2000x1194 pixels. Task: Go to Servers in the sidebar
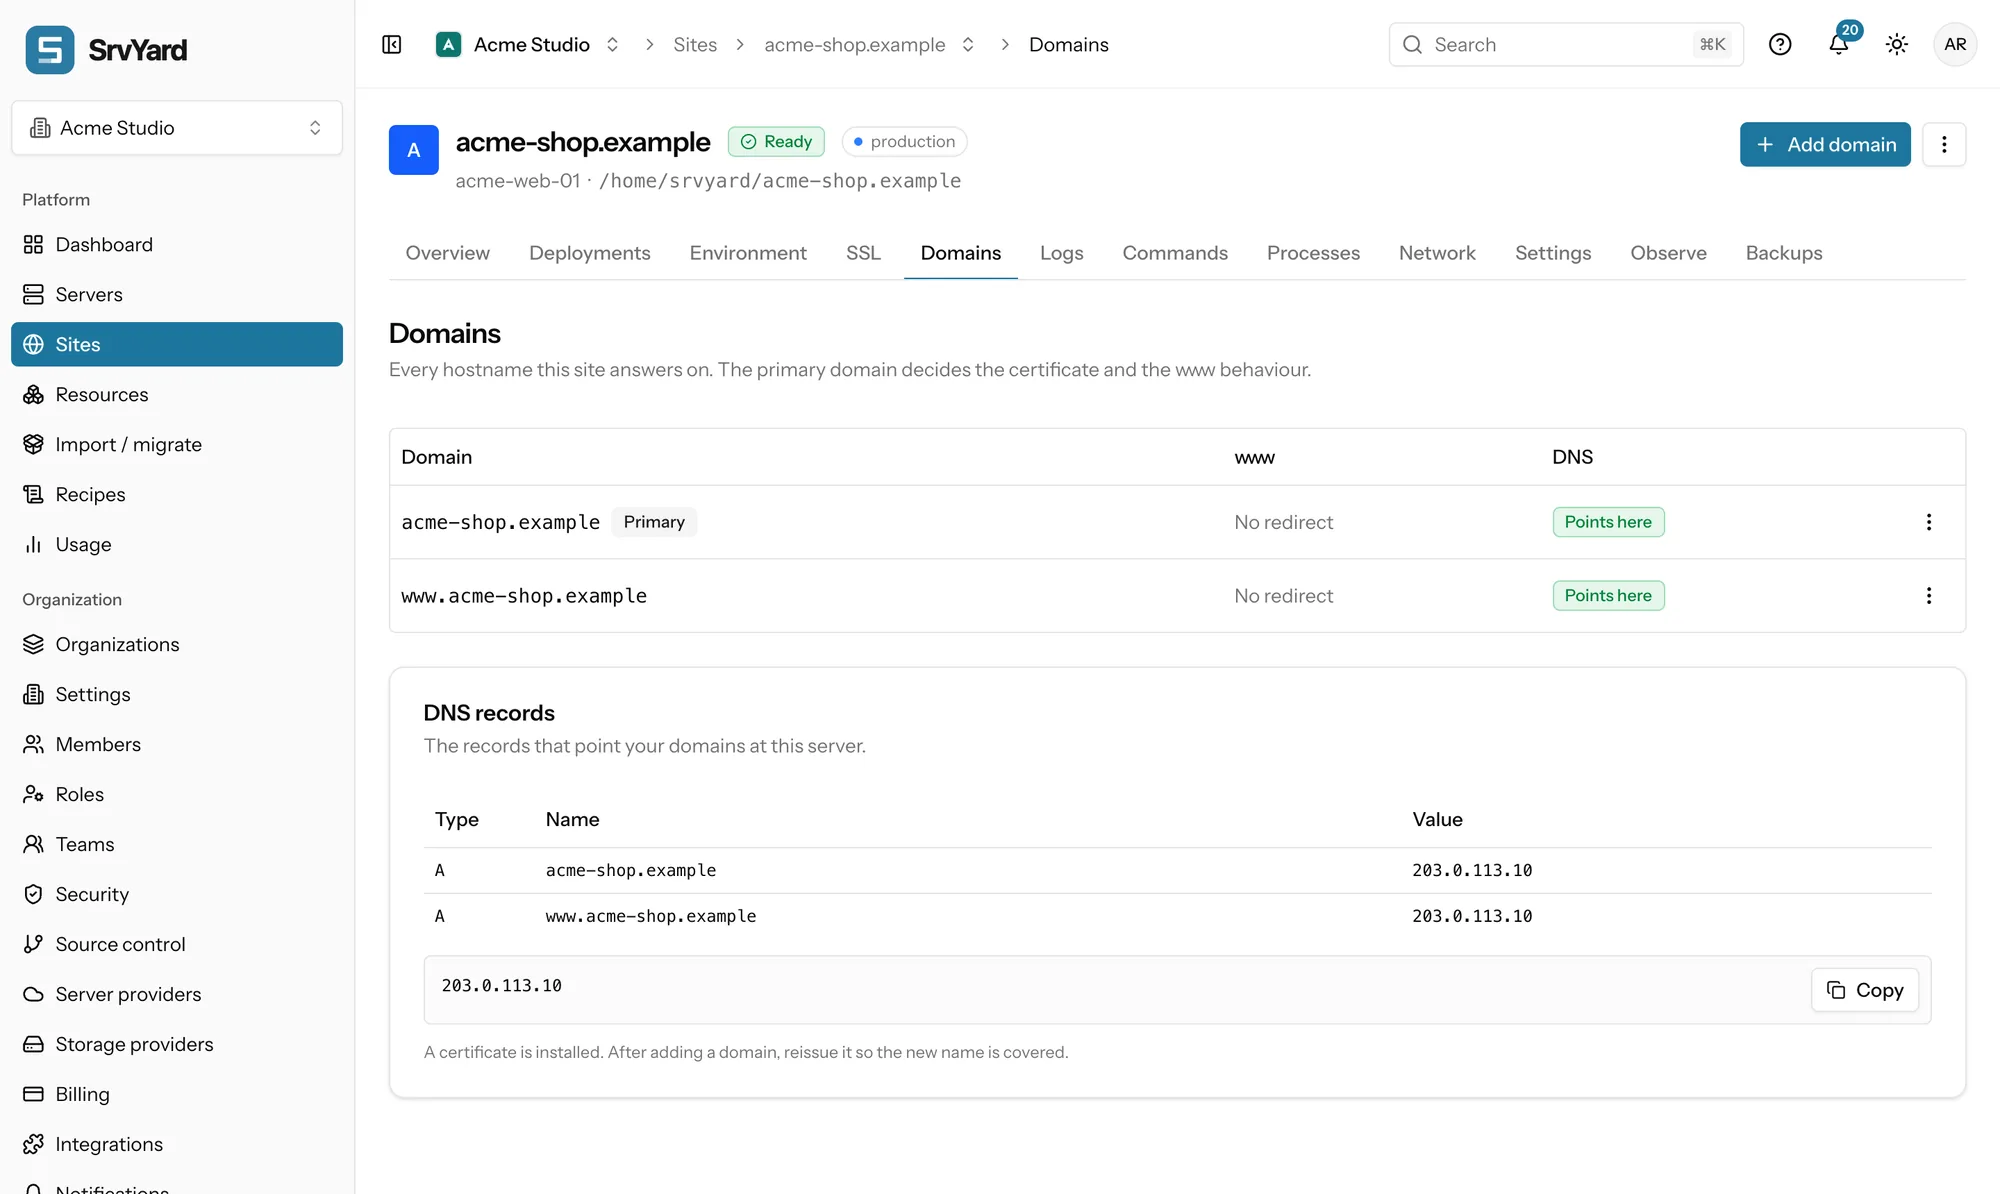click(177, 295)
